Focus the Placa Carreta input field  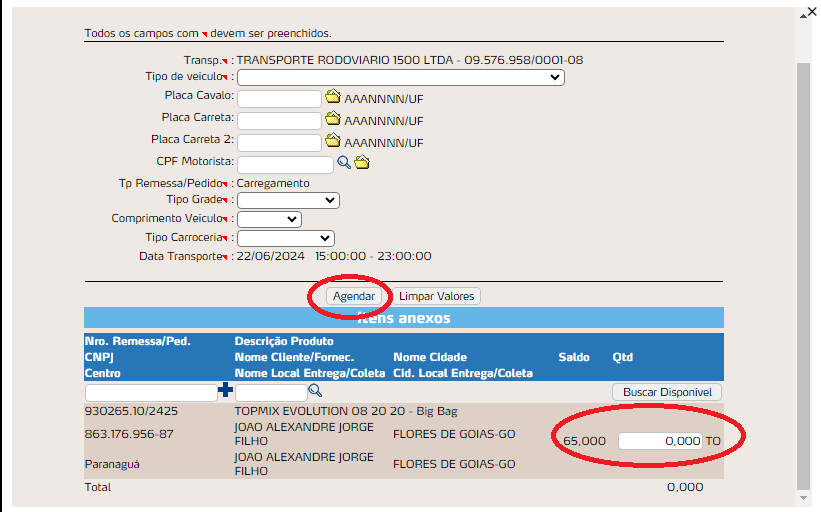tap(279, 121)
